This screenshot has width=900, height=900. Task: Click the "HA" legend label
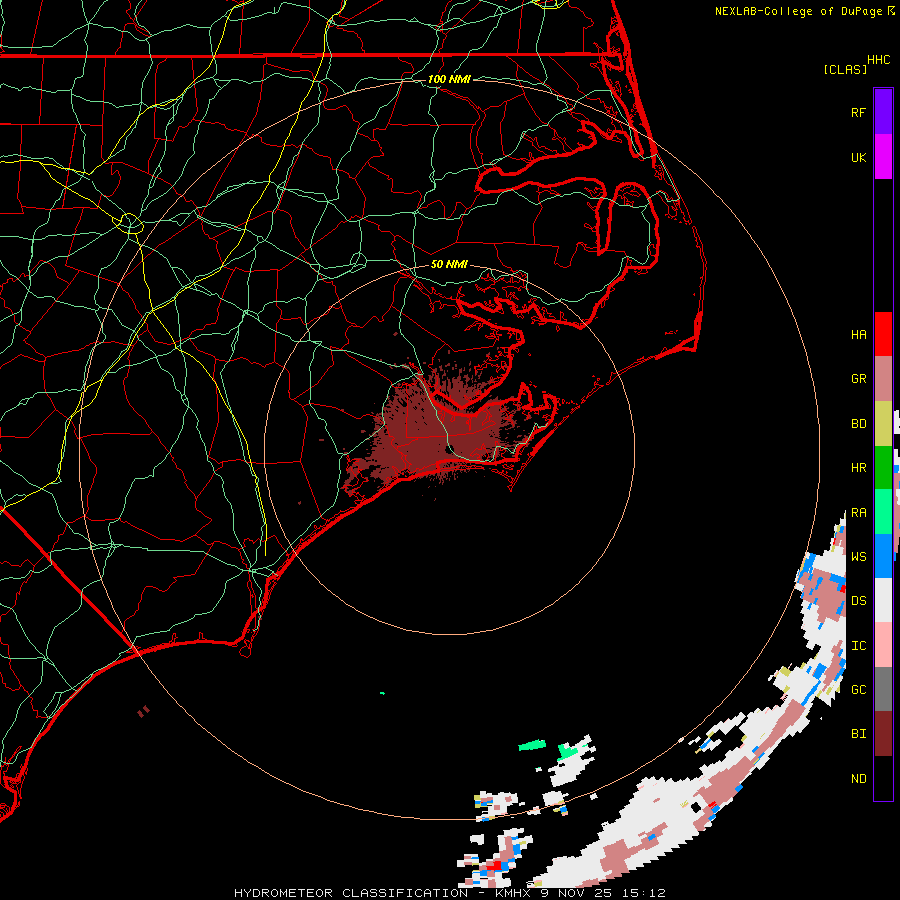pyautogui.click(x=858, y=335)
